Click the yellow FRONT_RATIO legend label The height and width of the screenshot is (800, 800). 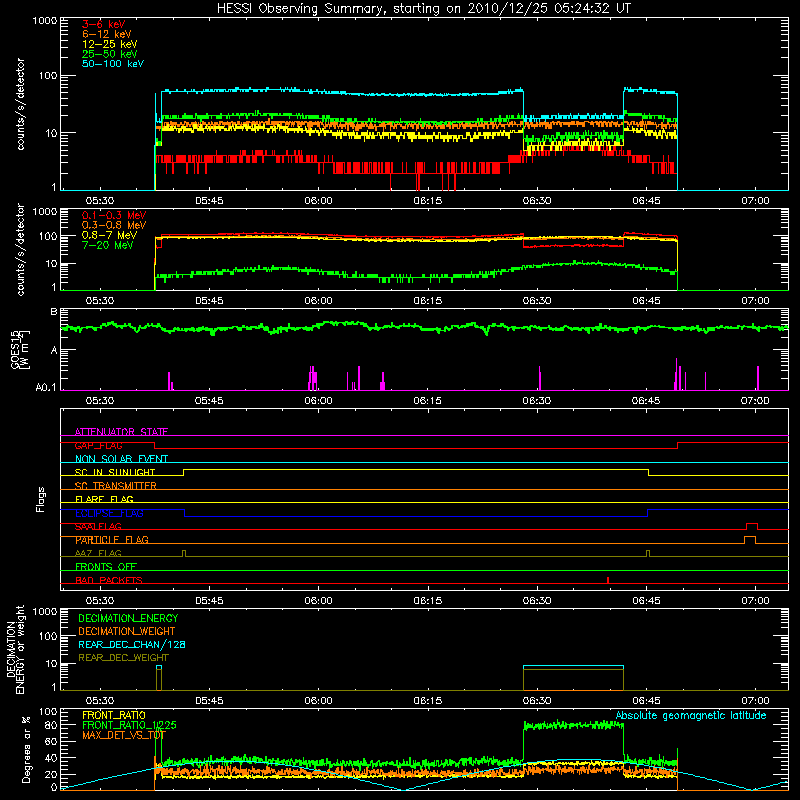coord(114,715)
